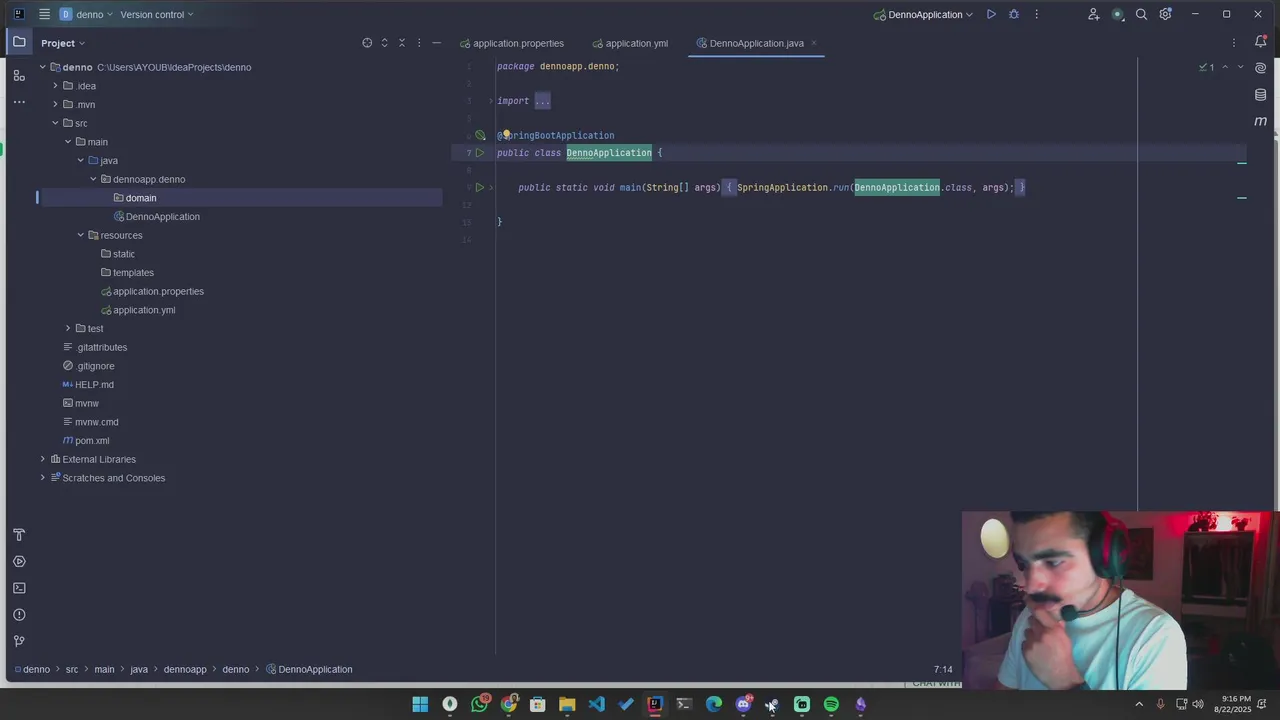Open Spotify from Windows taskbar
This screenshot has width=1280, height=720.
831,704
